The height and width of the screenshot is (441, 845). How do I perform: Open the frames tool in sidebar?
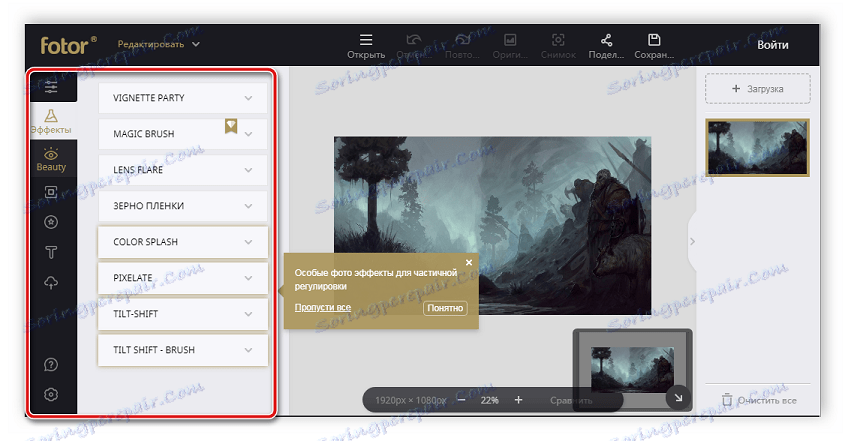point(51,192)
